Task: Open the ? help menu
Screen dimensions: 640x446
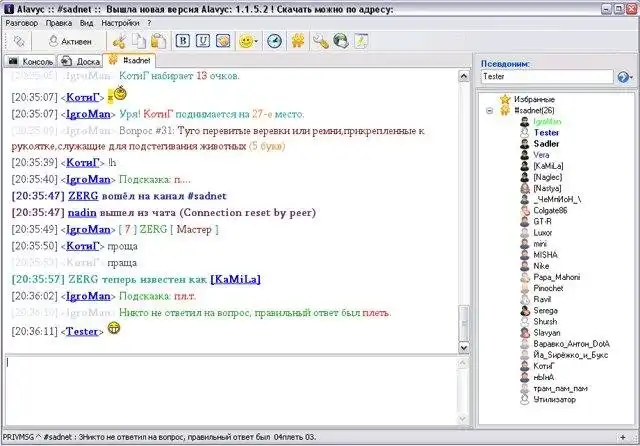Action: point(149,23)
